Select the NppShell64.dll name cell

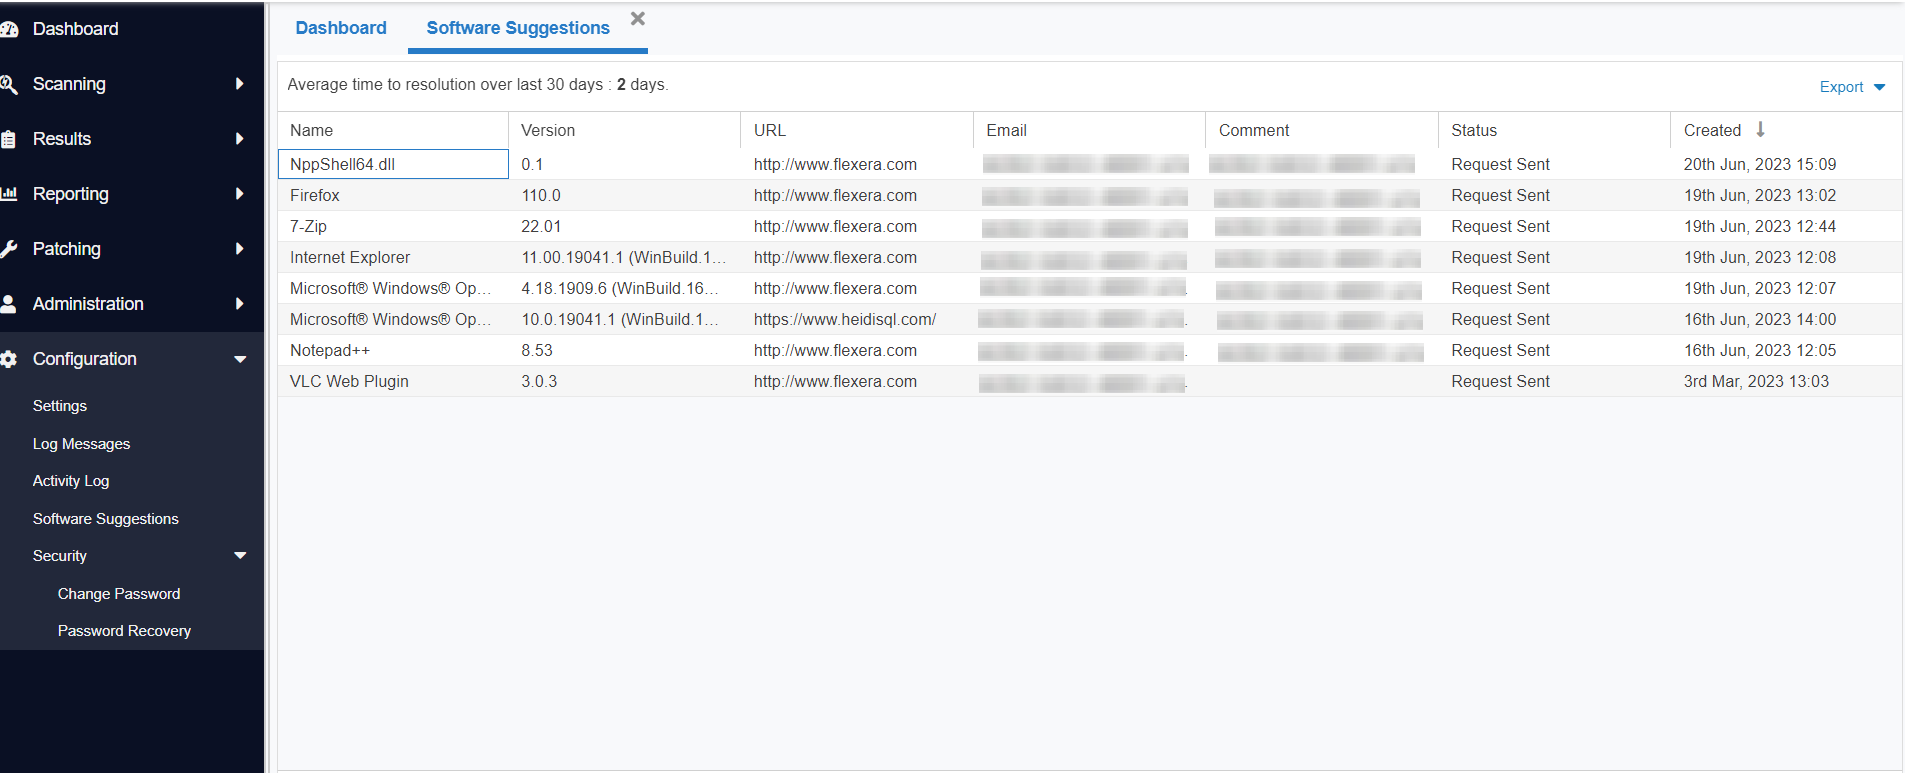[x=393, y=165]
